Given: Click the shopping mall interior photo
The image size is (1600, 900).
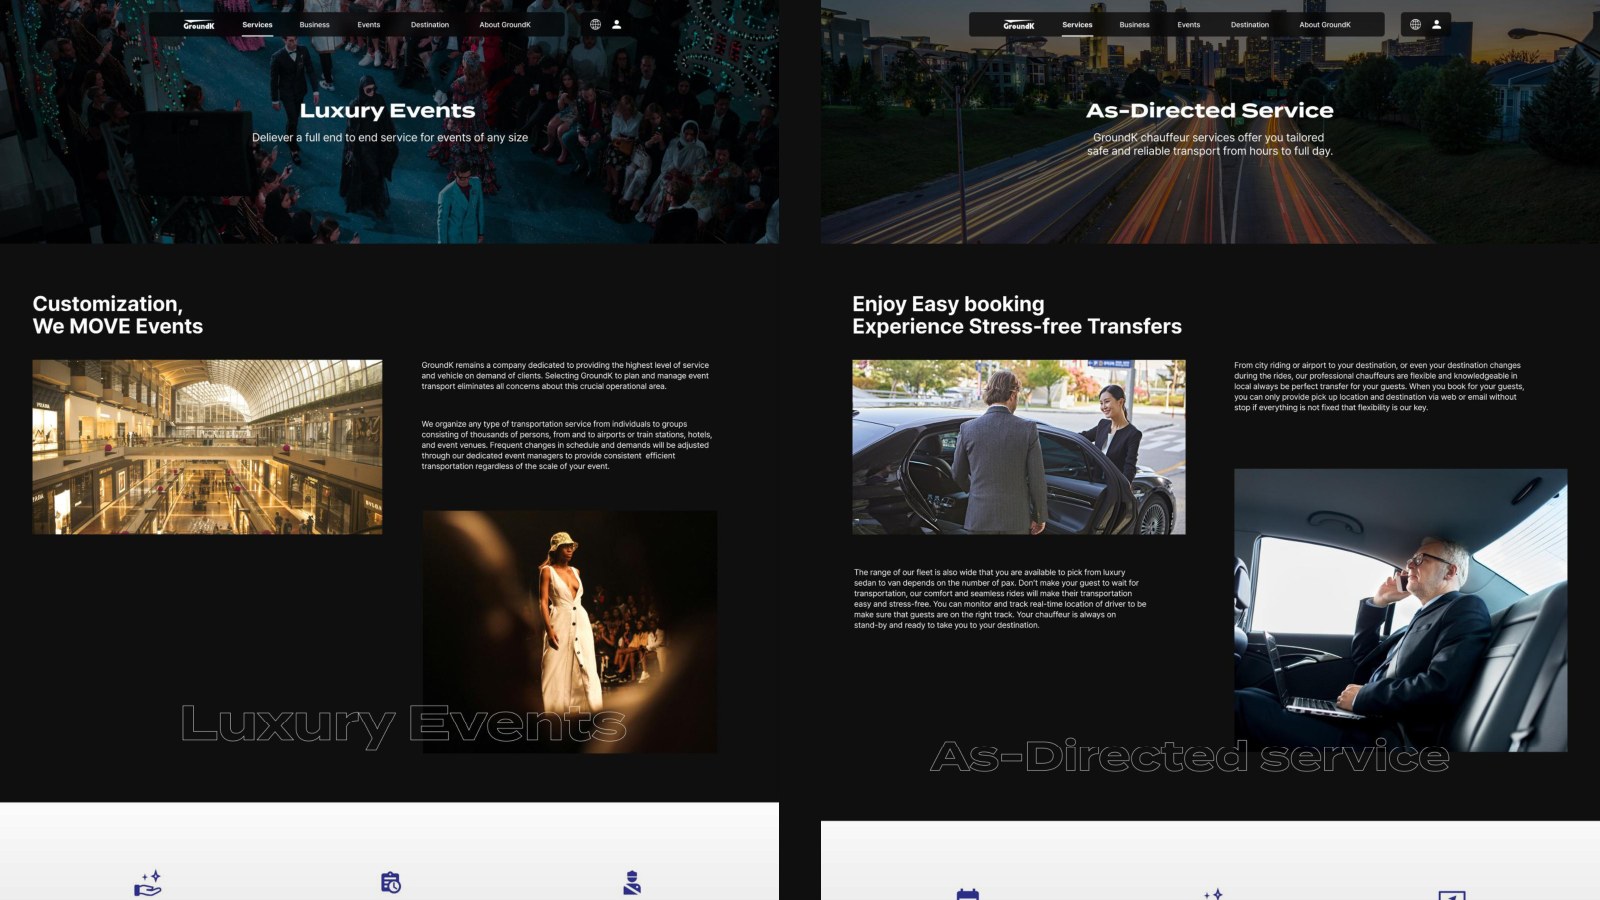Looking at the screenshot, I should tap(207, 447).
